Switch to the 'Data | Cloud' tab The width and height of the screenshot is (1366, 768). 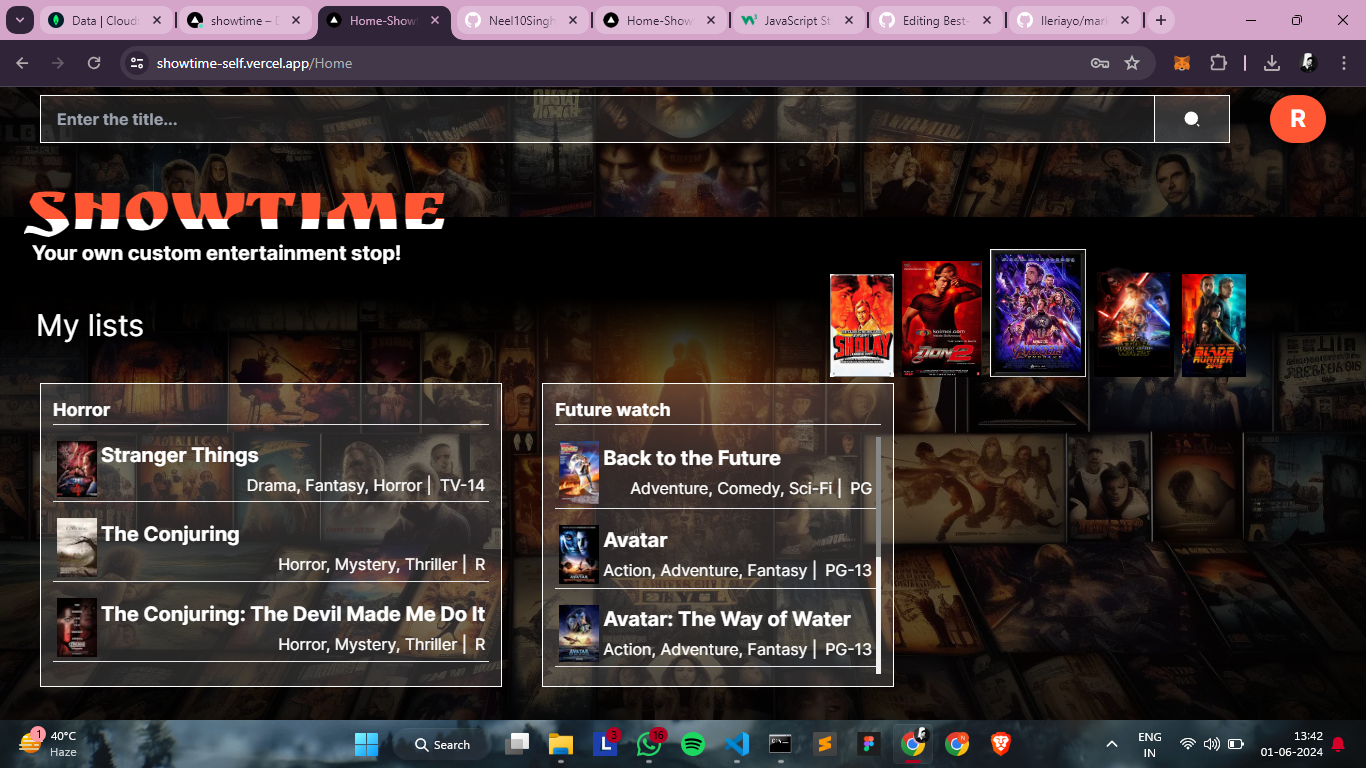[x=105, y=20]
